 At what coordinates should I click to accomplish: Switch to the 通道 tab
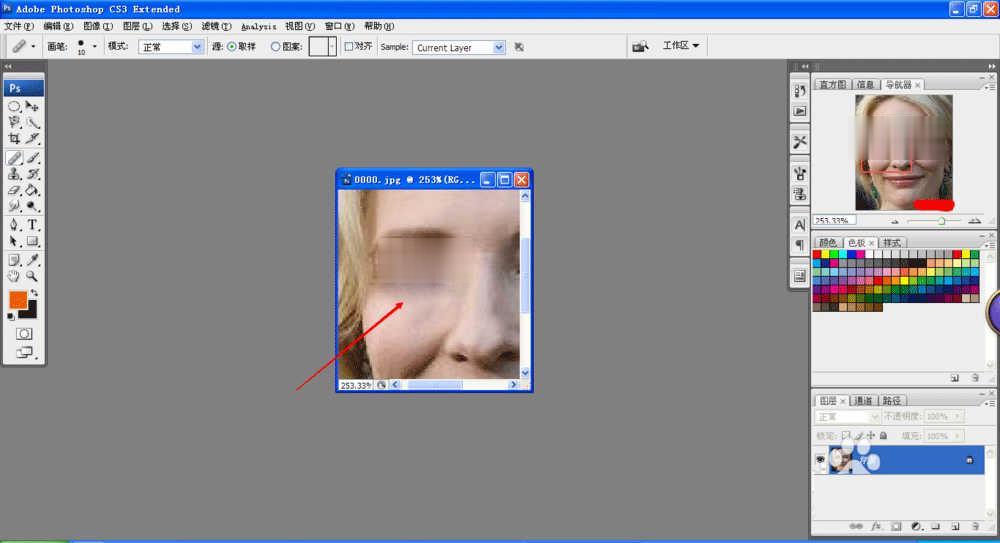point(863,401)
